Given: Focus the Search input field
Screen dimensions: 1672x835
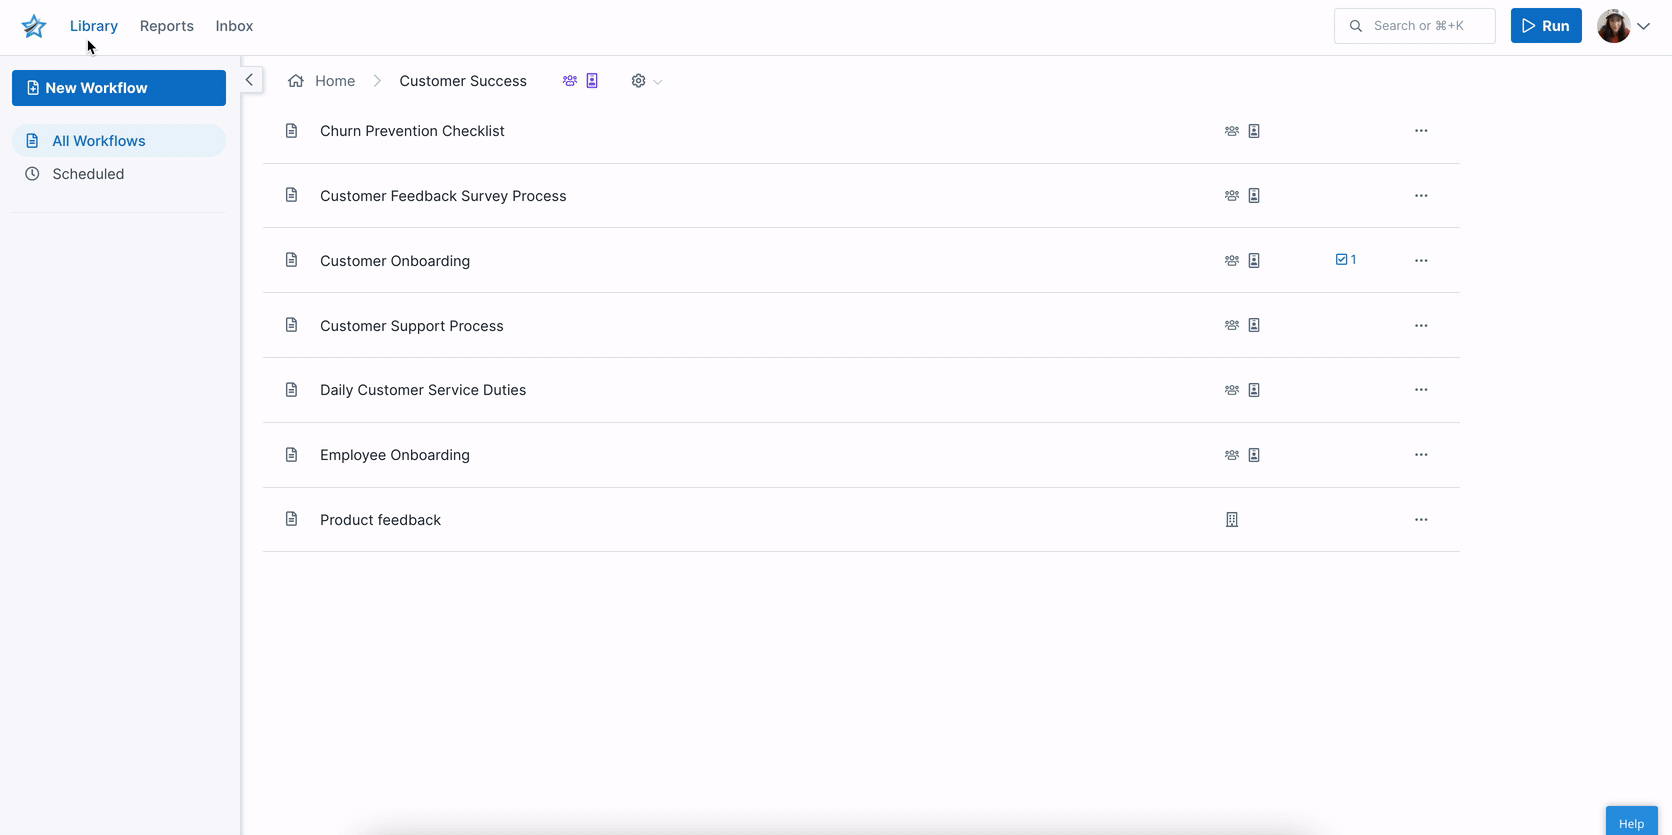Looking at the screenshot, I should [x=1414, y=26].
